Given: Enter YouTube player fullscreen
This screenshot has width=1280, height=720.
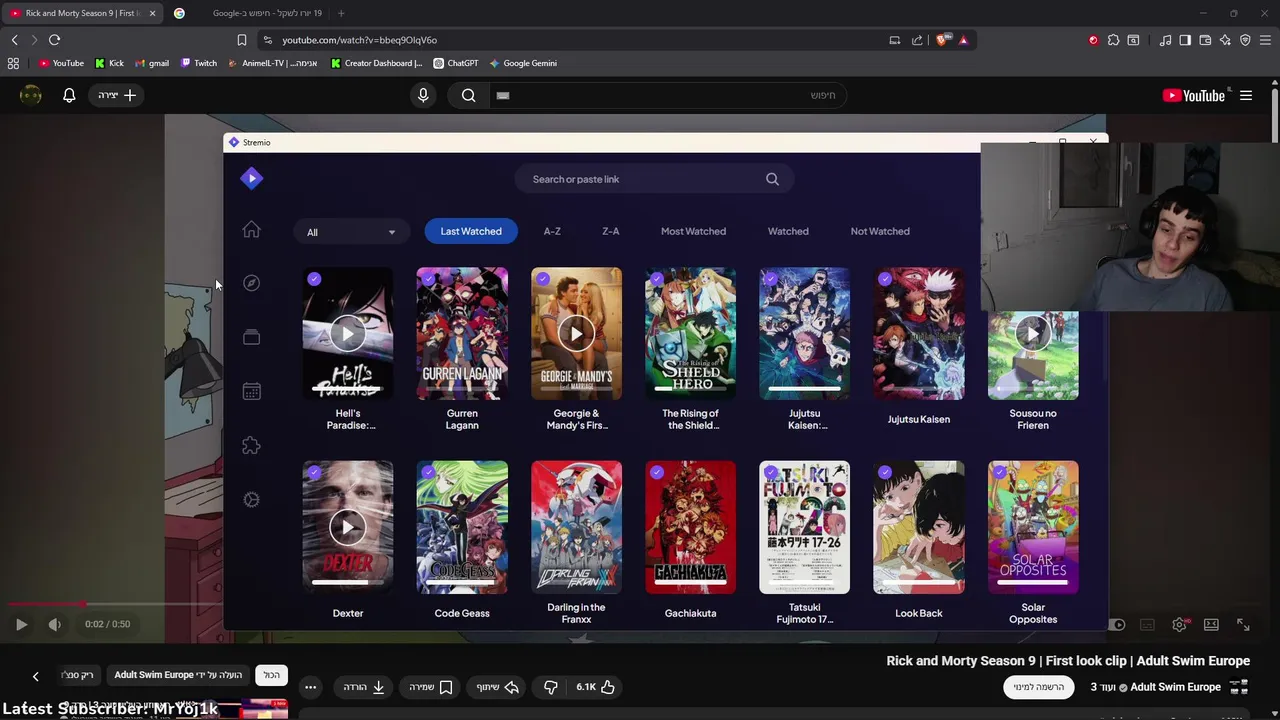Looking at the screenshot, I should (x=1243, y=624).
